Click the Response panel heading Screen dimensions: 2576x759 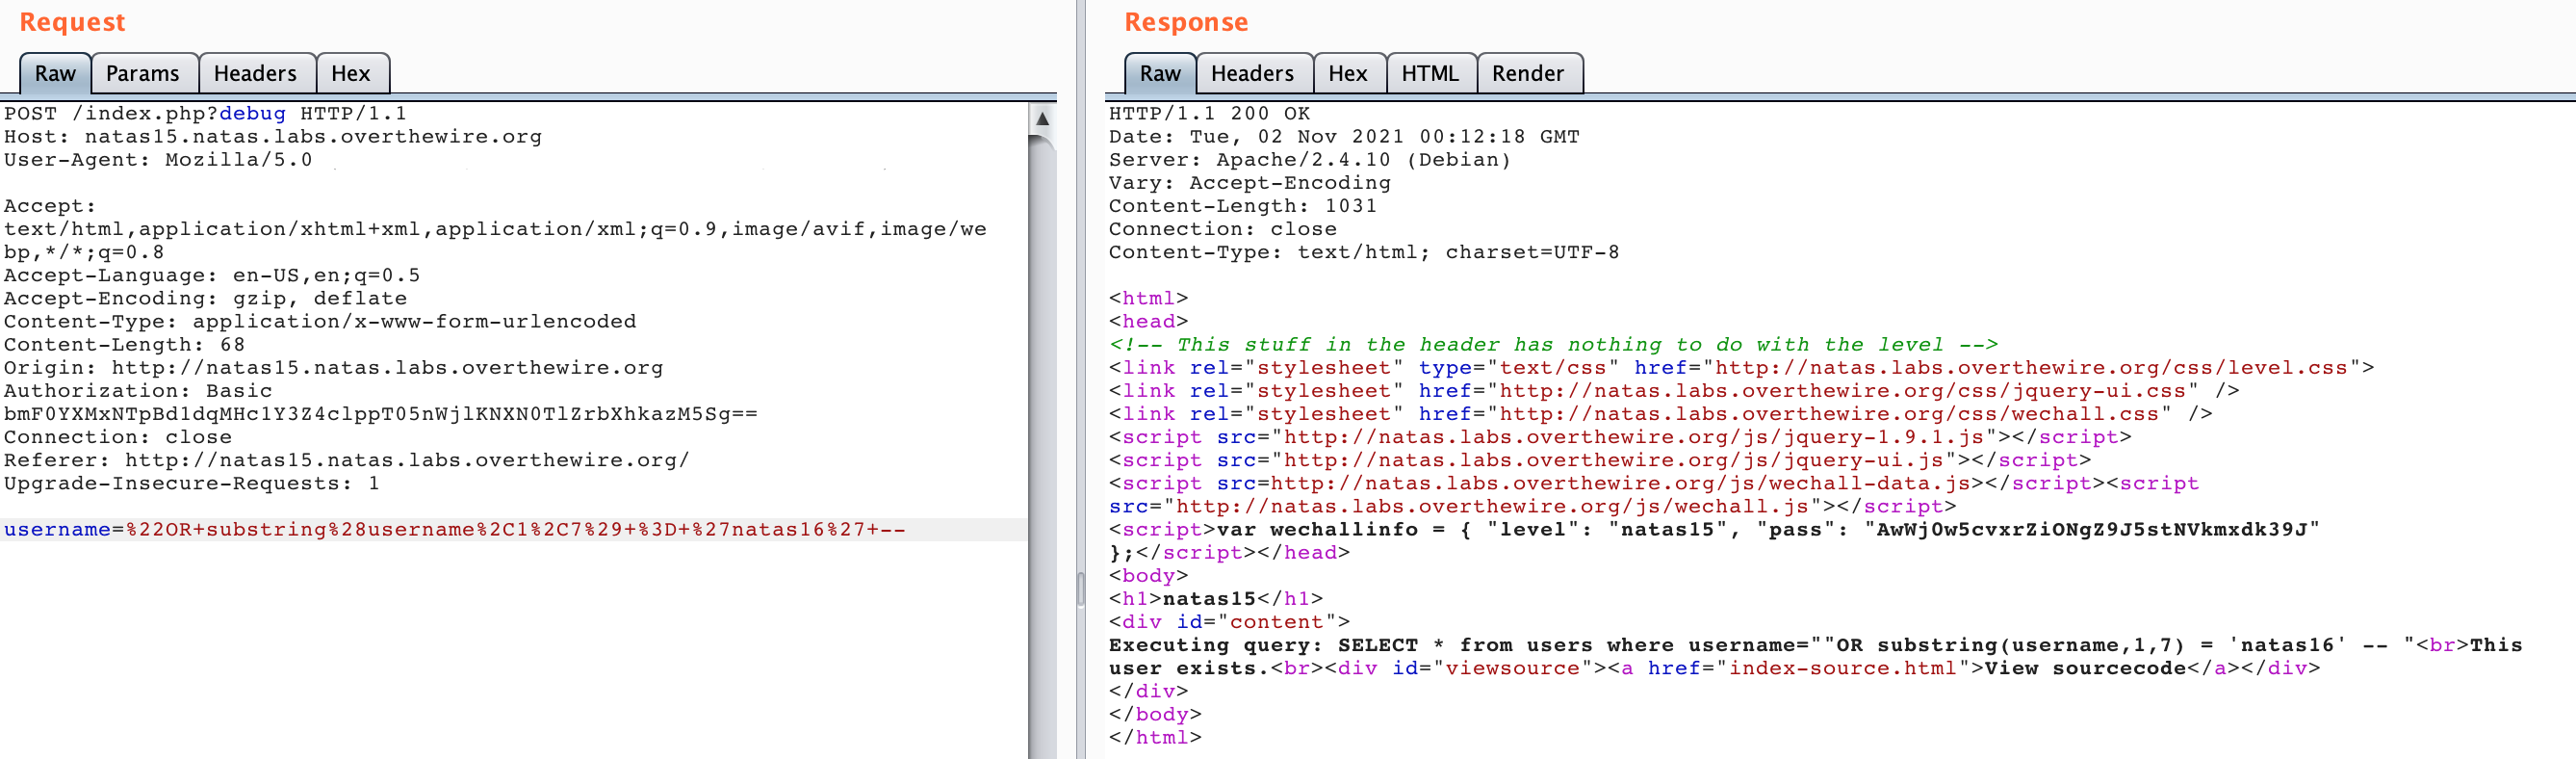(x=1186, y=22)
